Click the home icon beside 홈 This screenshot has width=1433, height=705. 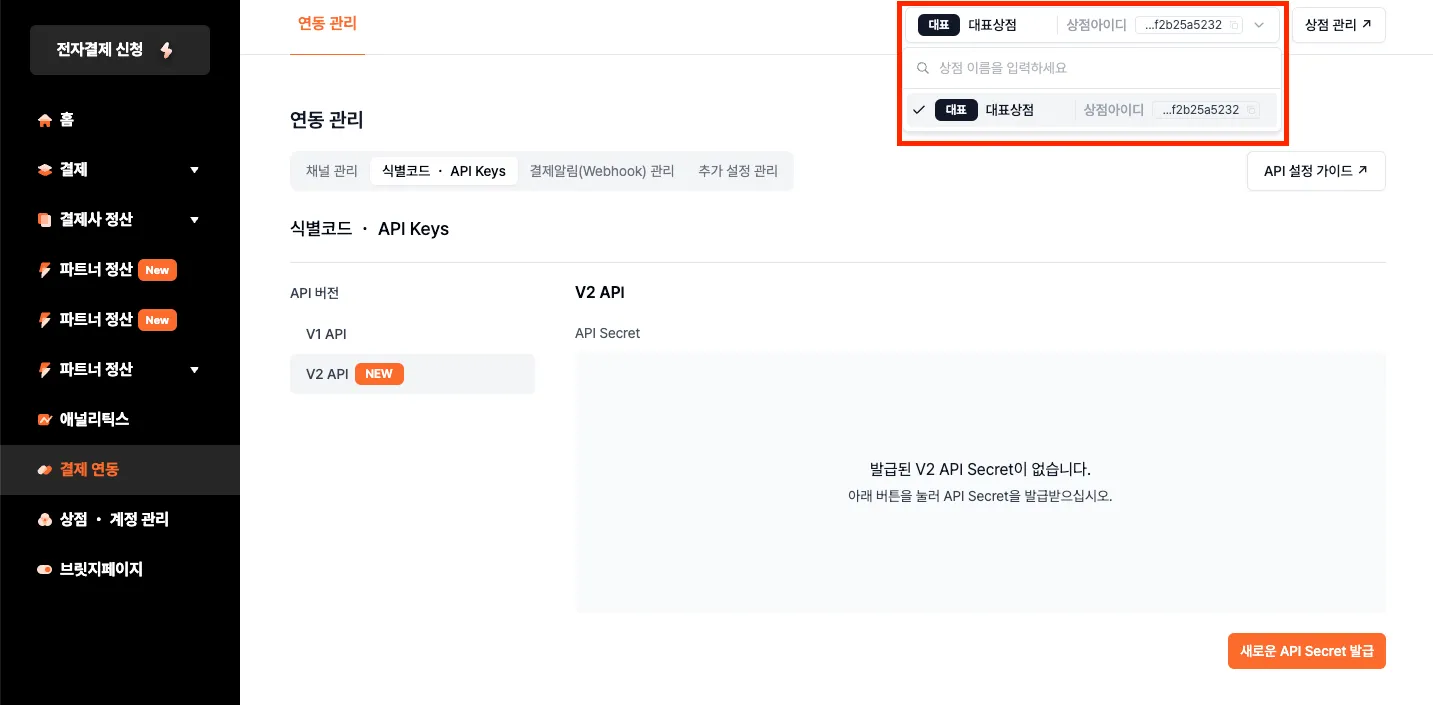44,120
